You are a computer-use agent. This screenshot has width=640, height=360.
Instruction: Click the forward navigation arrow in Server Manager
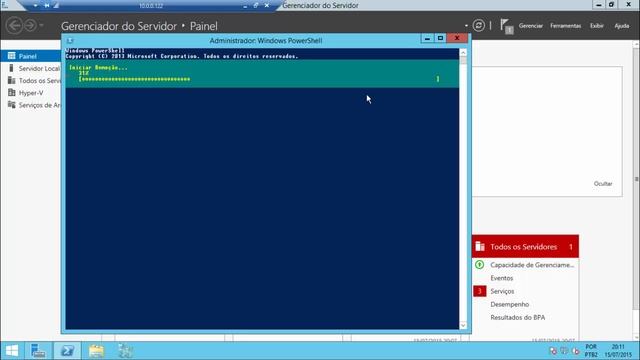(30, 25)
